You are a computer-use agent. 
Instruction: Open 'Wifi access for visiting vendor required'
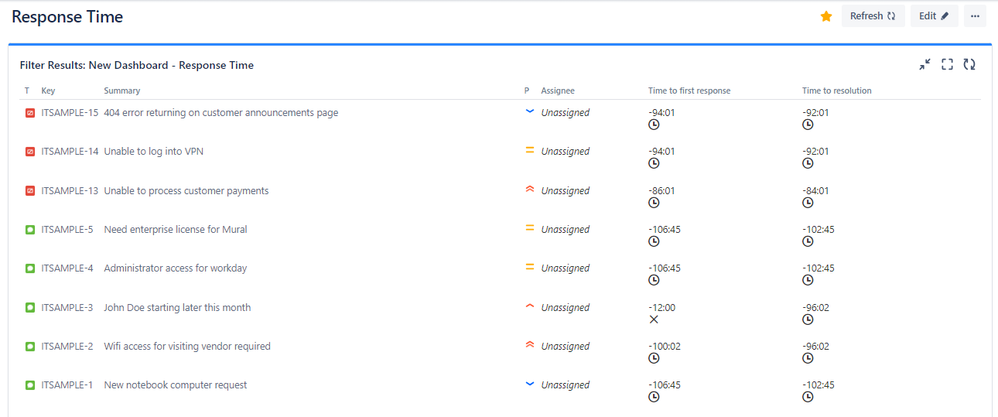click(x=187, y=346)
